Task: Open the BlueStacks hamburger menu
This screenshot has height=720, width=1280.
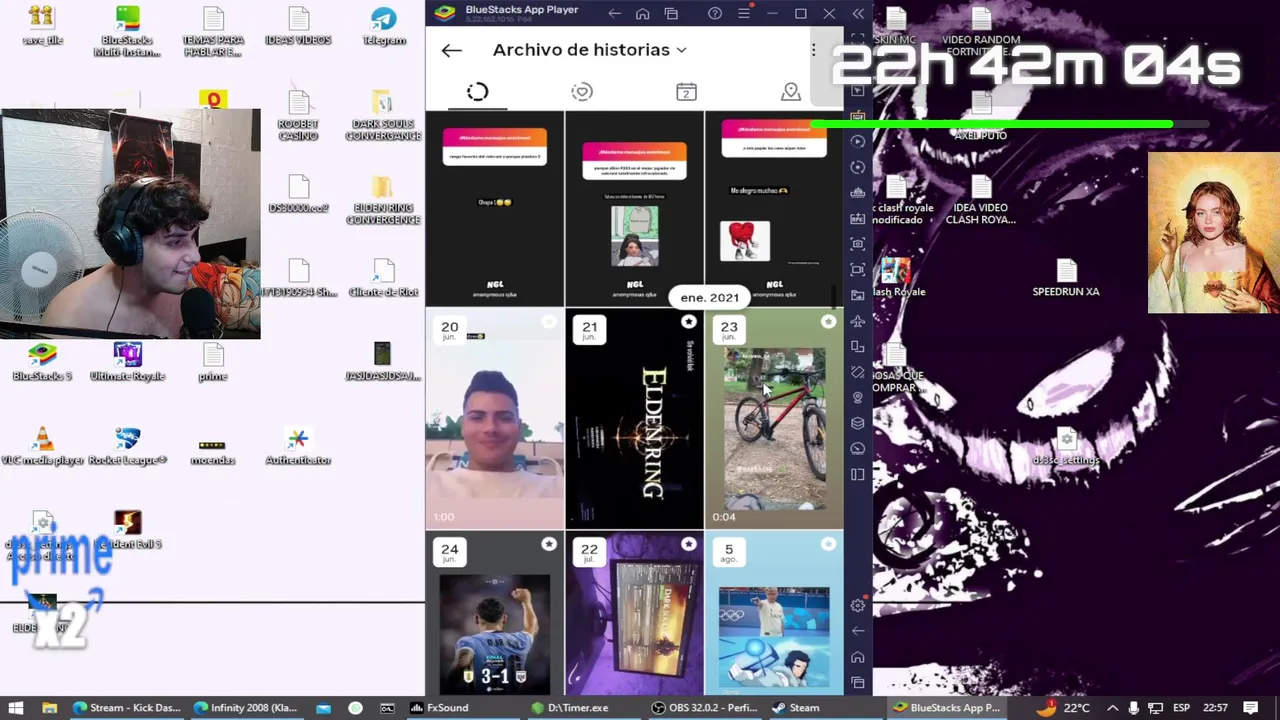Action: [744, 14]
